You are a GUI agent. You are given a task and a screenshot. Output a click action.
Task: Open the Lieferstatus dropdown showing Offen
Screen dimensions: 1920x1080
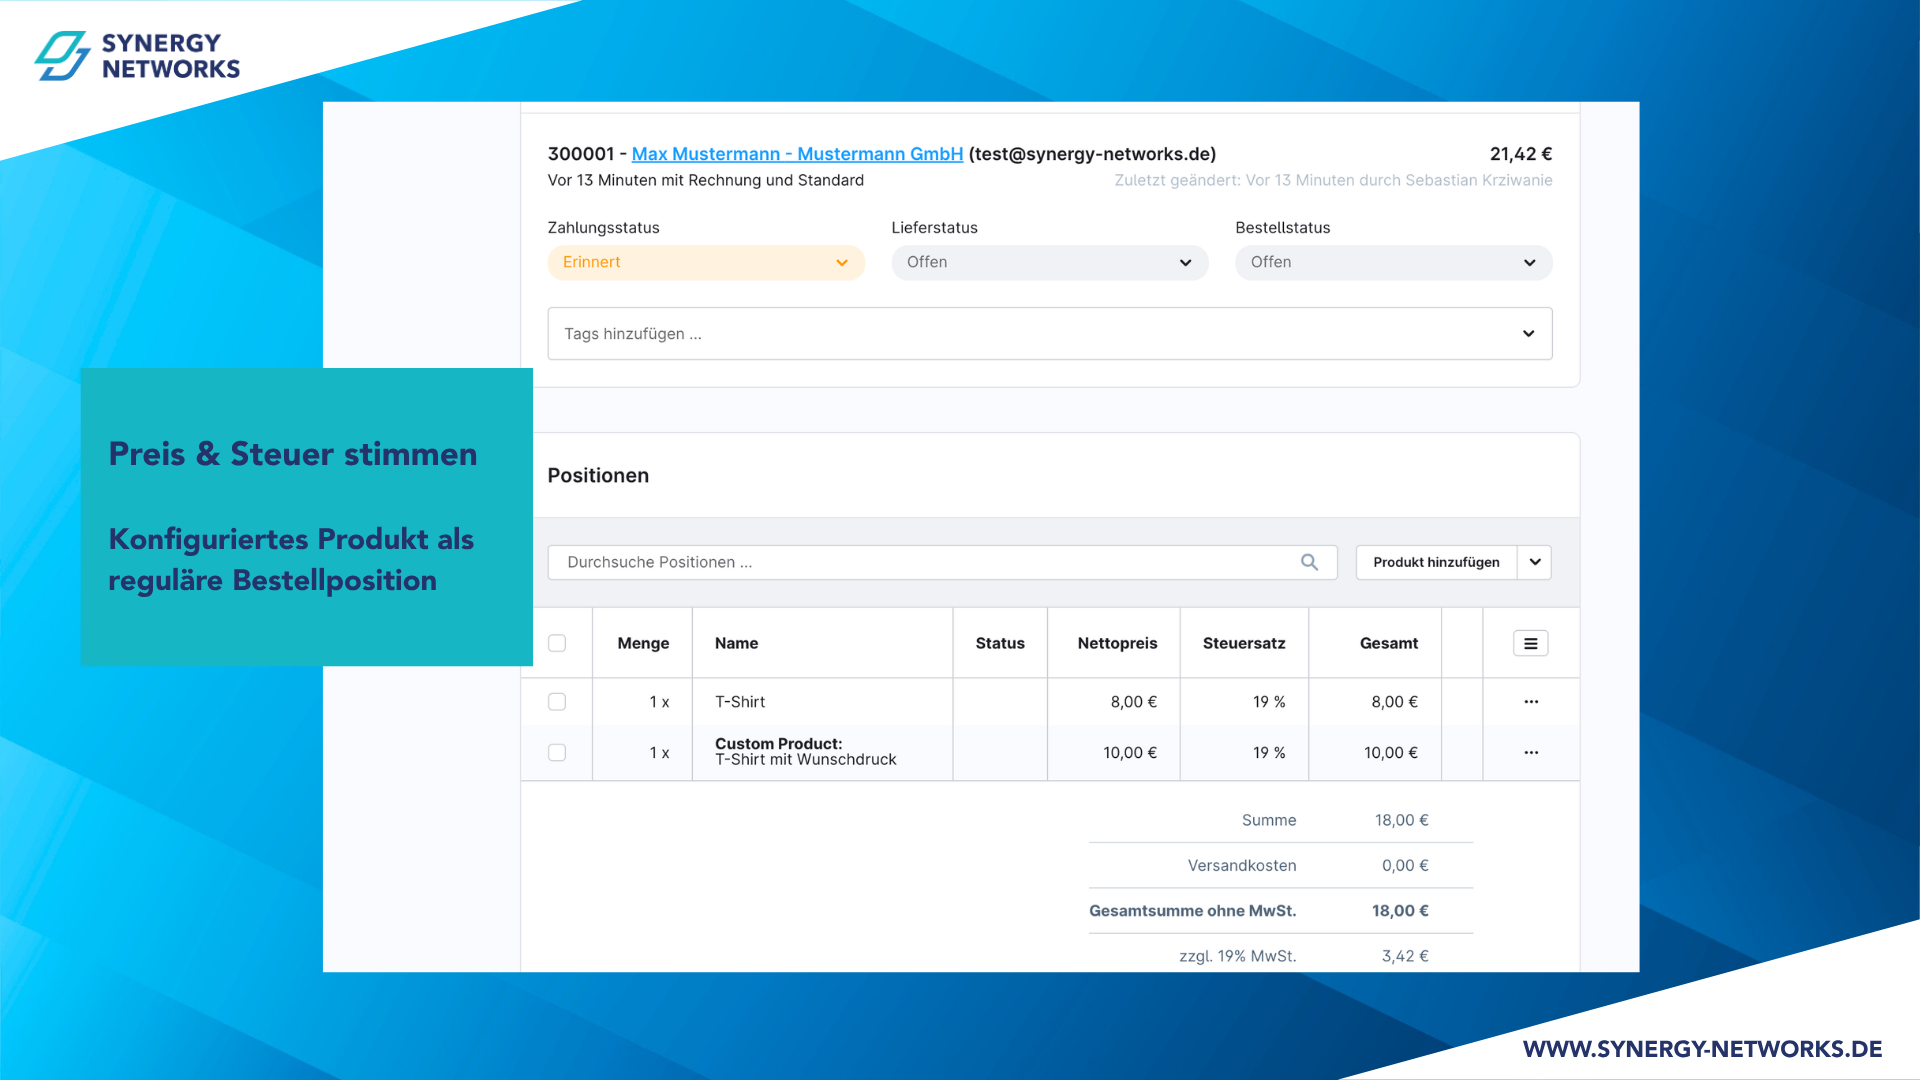[x=1050, y=262]
